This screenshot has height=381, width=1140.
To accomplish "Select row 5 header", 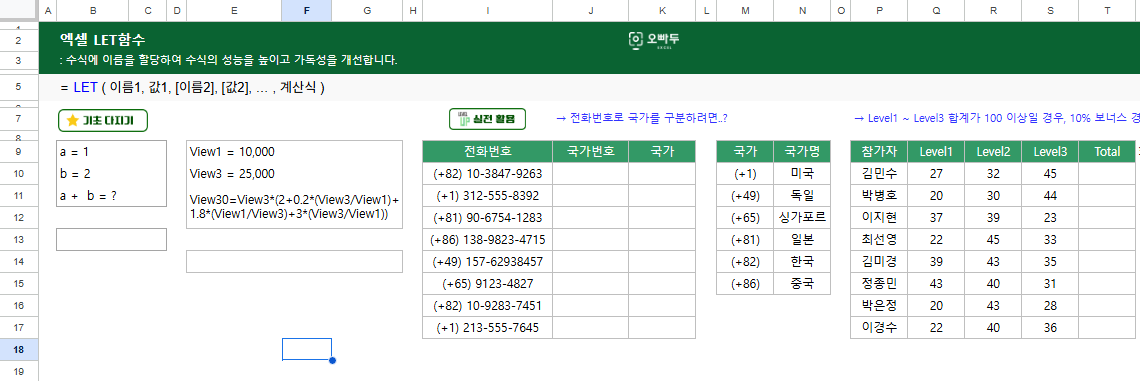I will pyautogui.click(x=19, y=87).
